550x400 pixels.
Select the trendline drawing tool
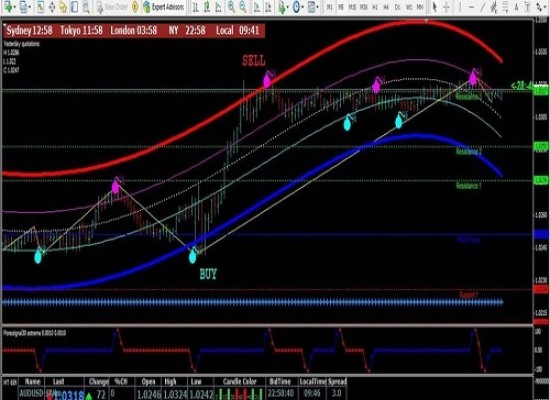[x=483, y=7]
